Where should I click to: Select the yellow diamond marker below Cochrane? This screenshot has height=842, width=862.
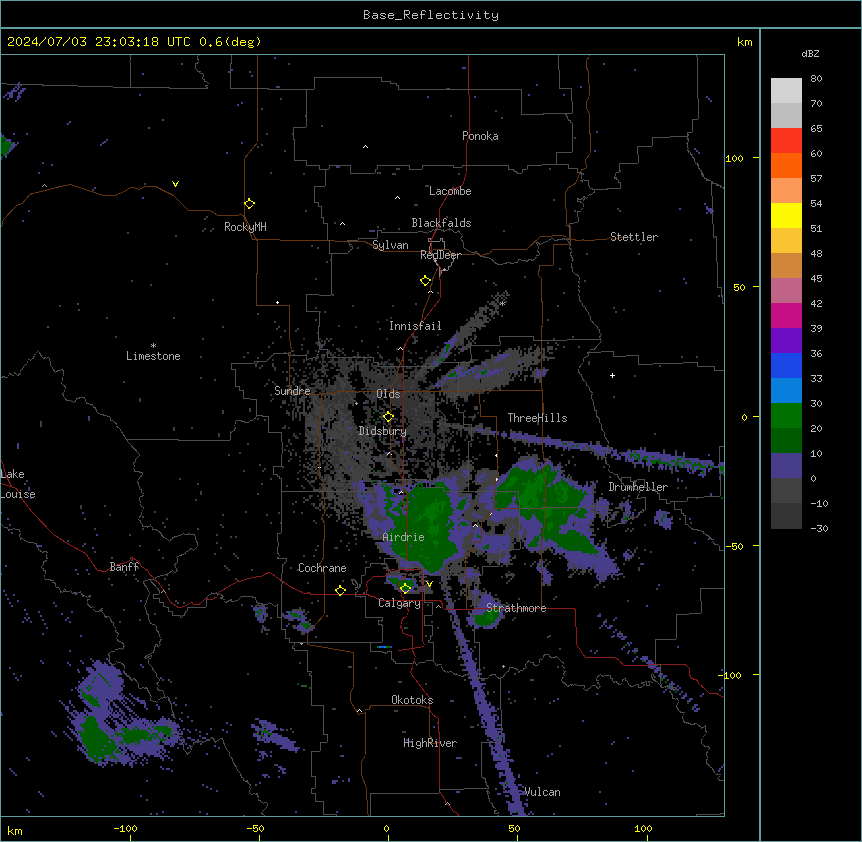[x=340, y=590]
